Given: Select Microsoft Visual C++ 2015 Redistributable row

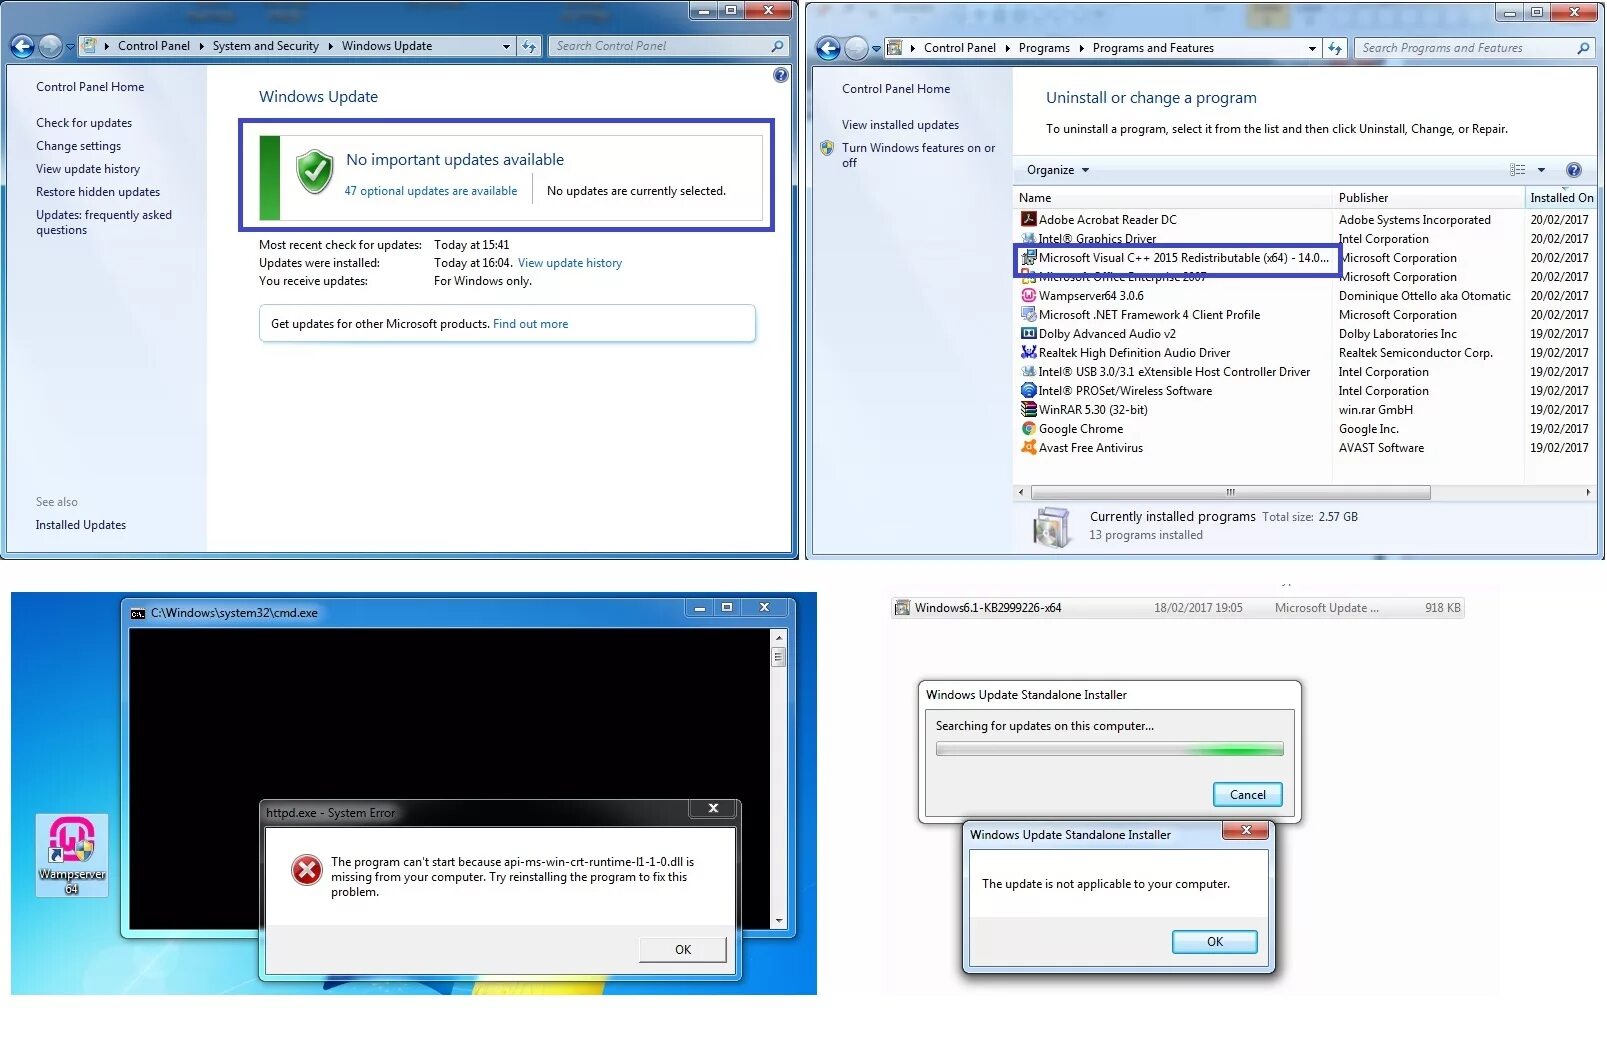Looking at the screenshot, I should (x=1176, y=258).
